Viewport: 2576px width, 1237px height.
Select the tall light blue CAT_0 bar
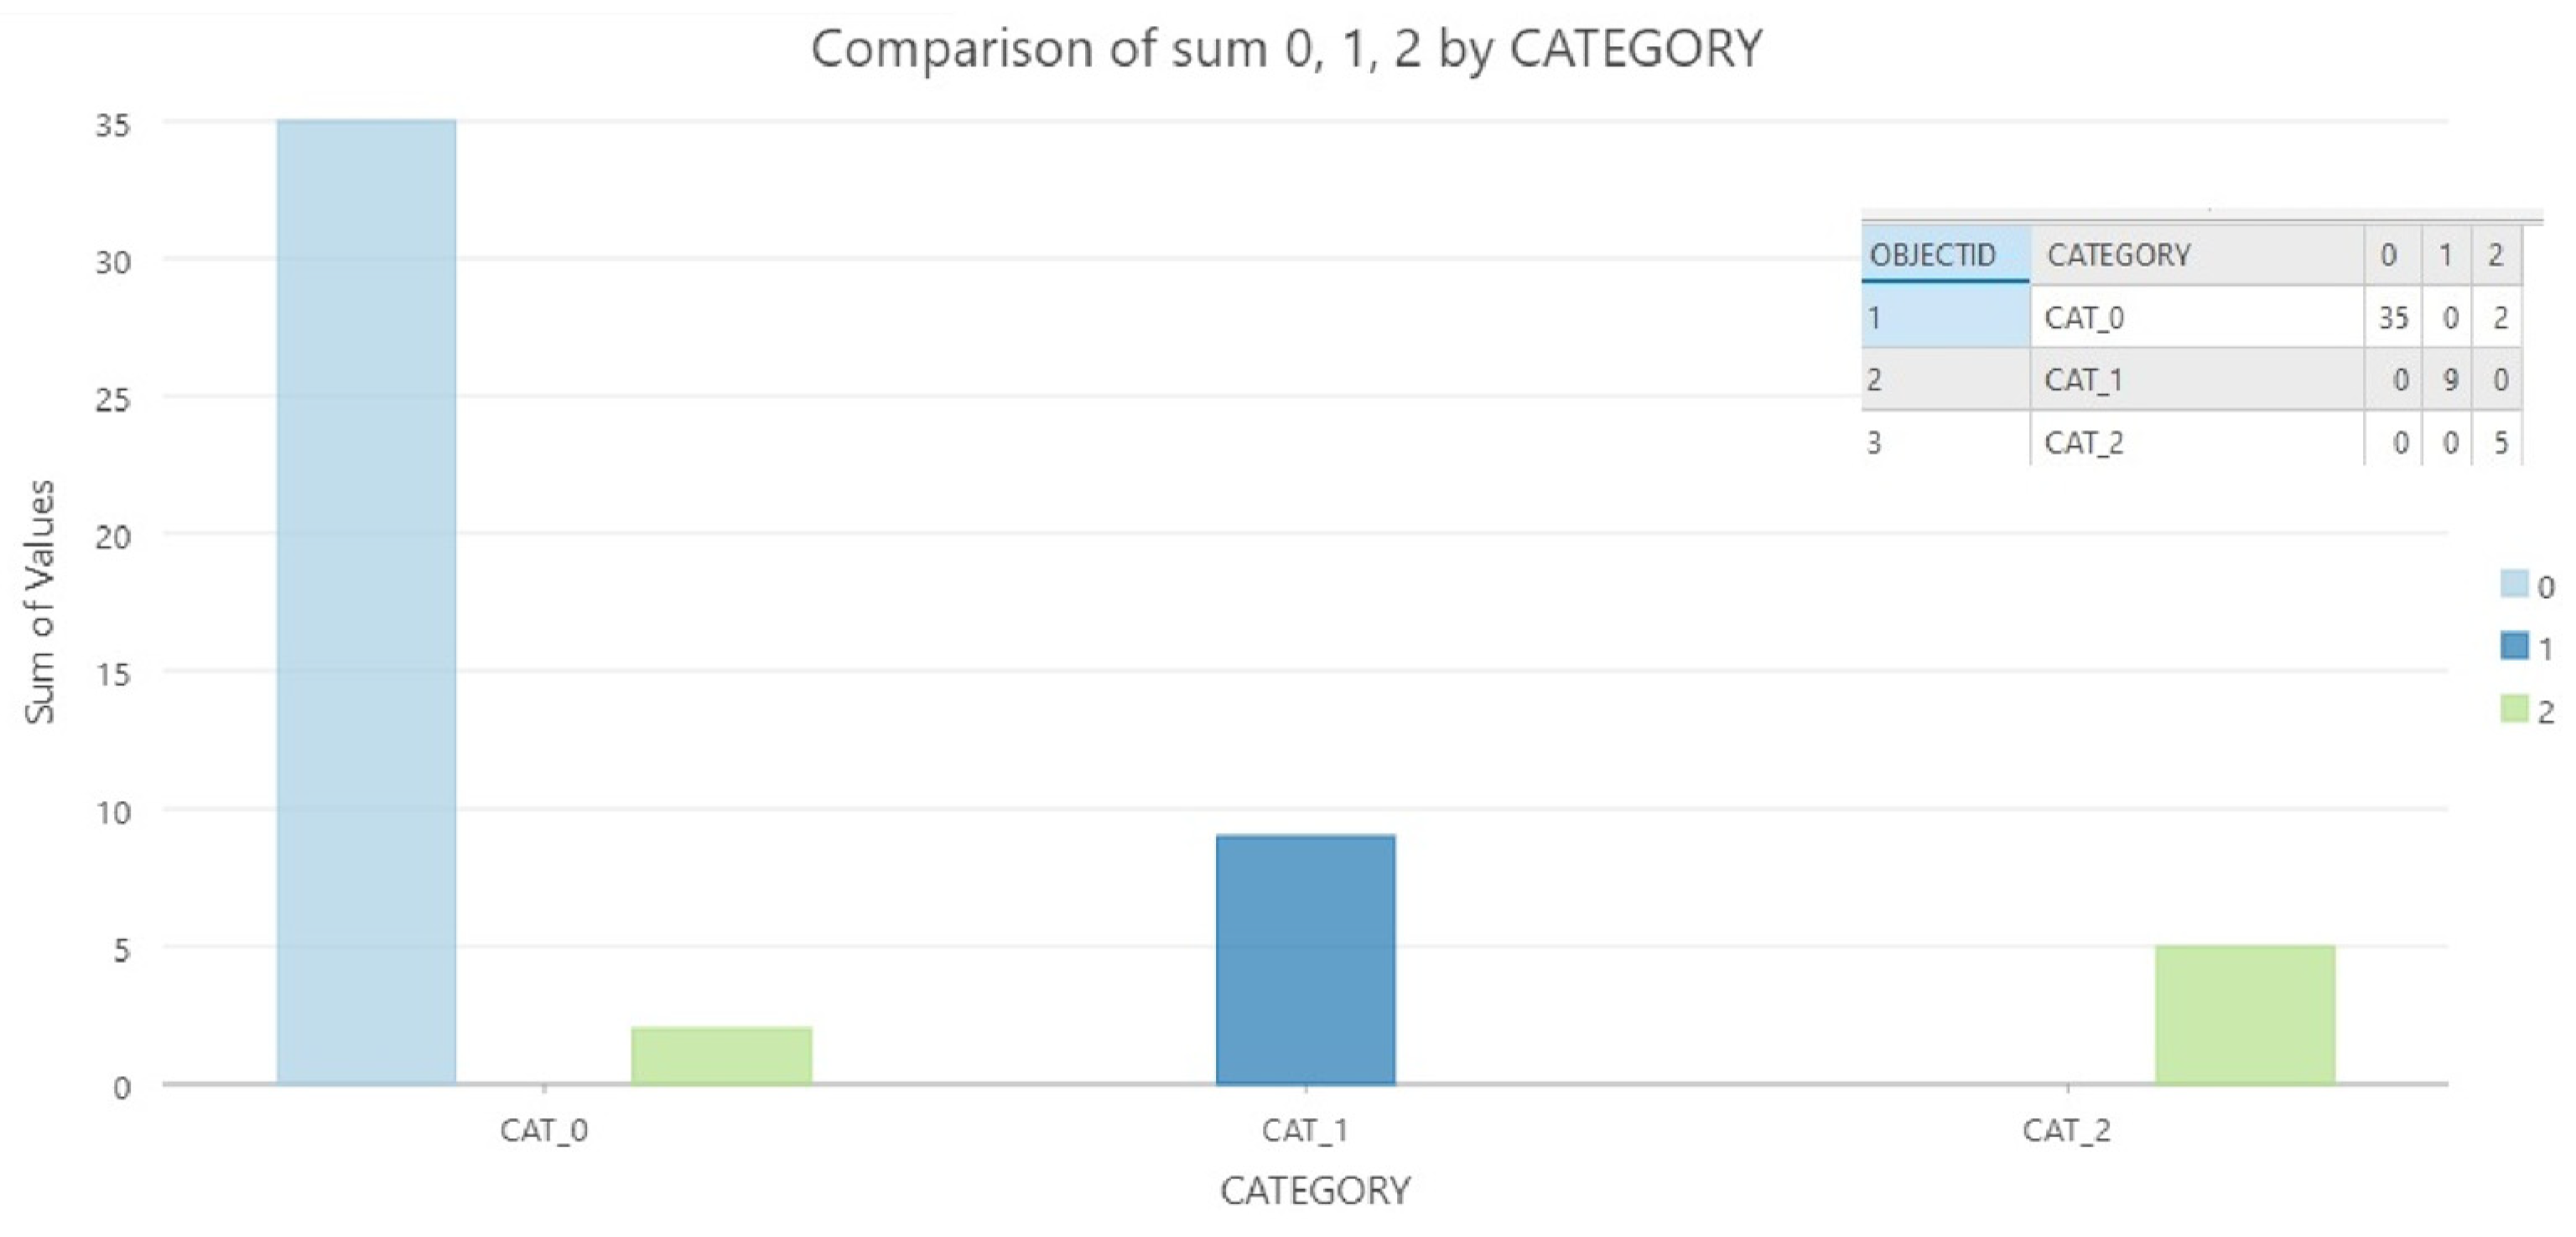pos(366,600)
